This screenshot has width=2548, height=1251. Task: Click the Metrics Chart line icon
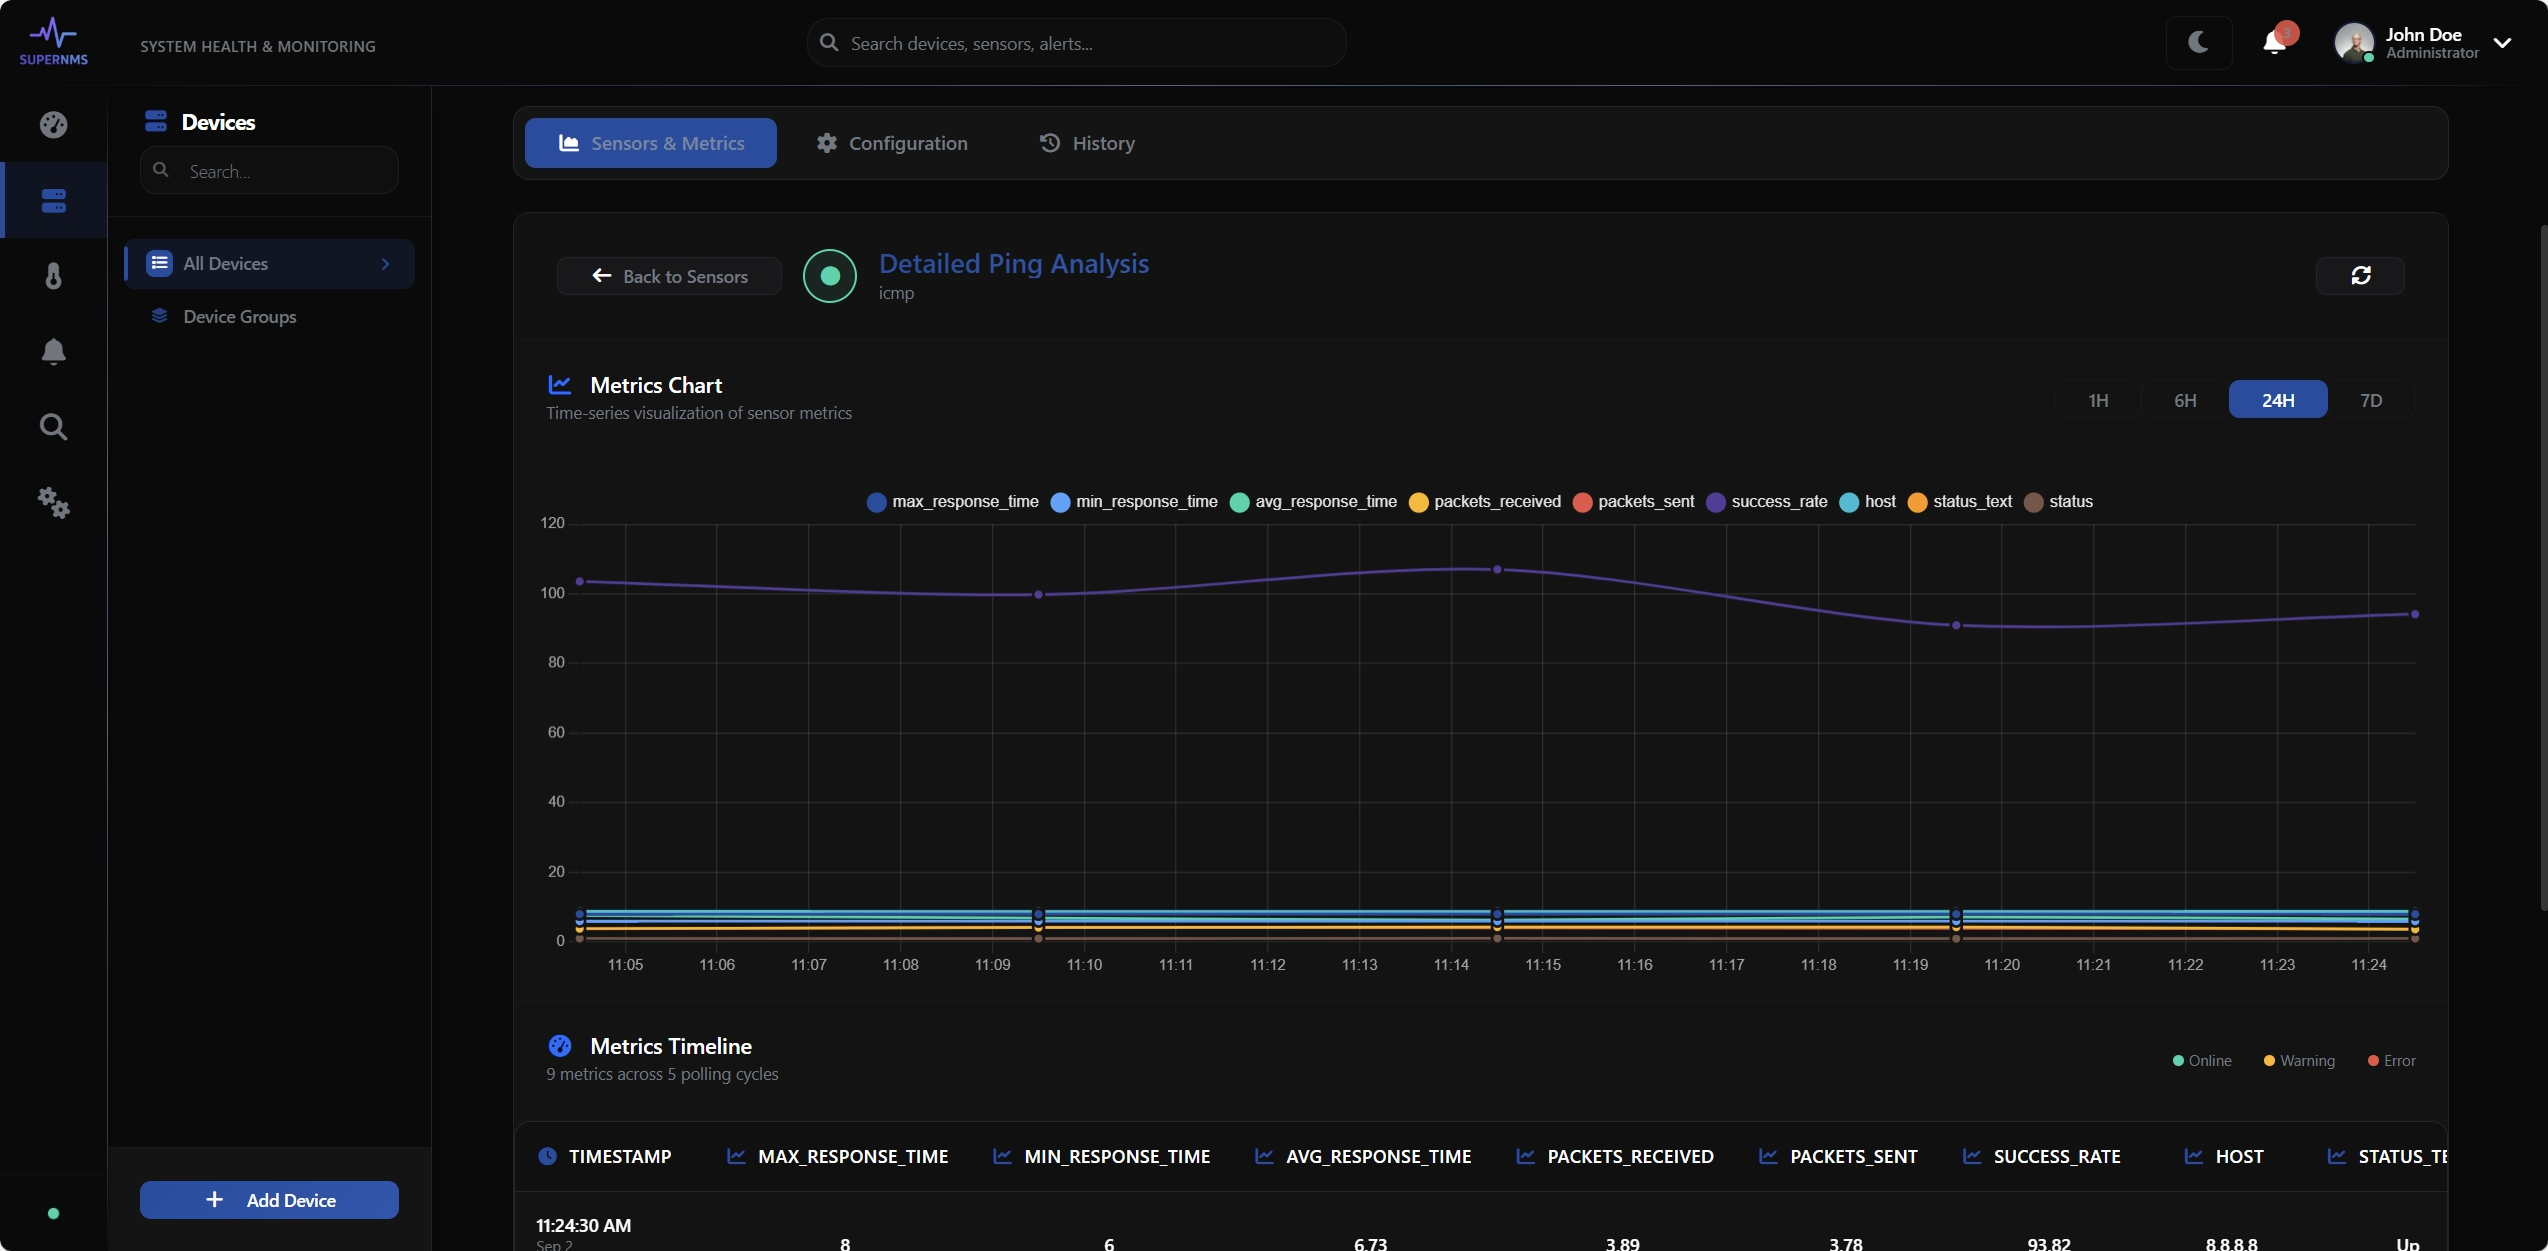click(560, 385)
